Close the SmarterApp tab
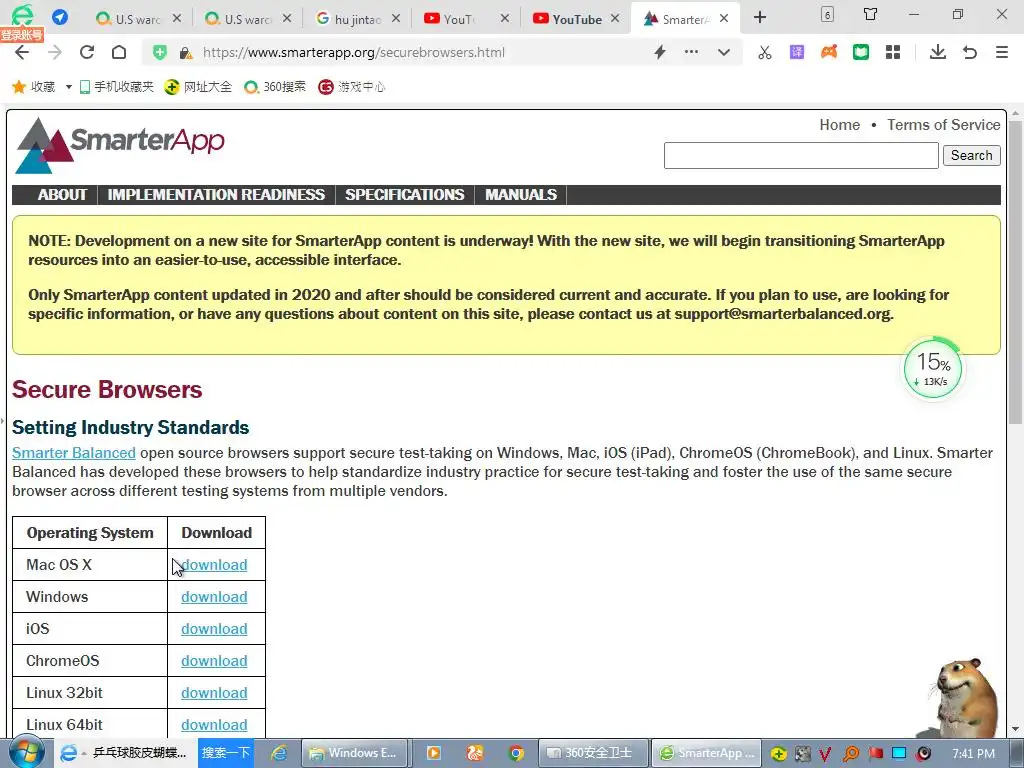1024x768 pixels. 724,19
